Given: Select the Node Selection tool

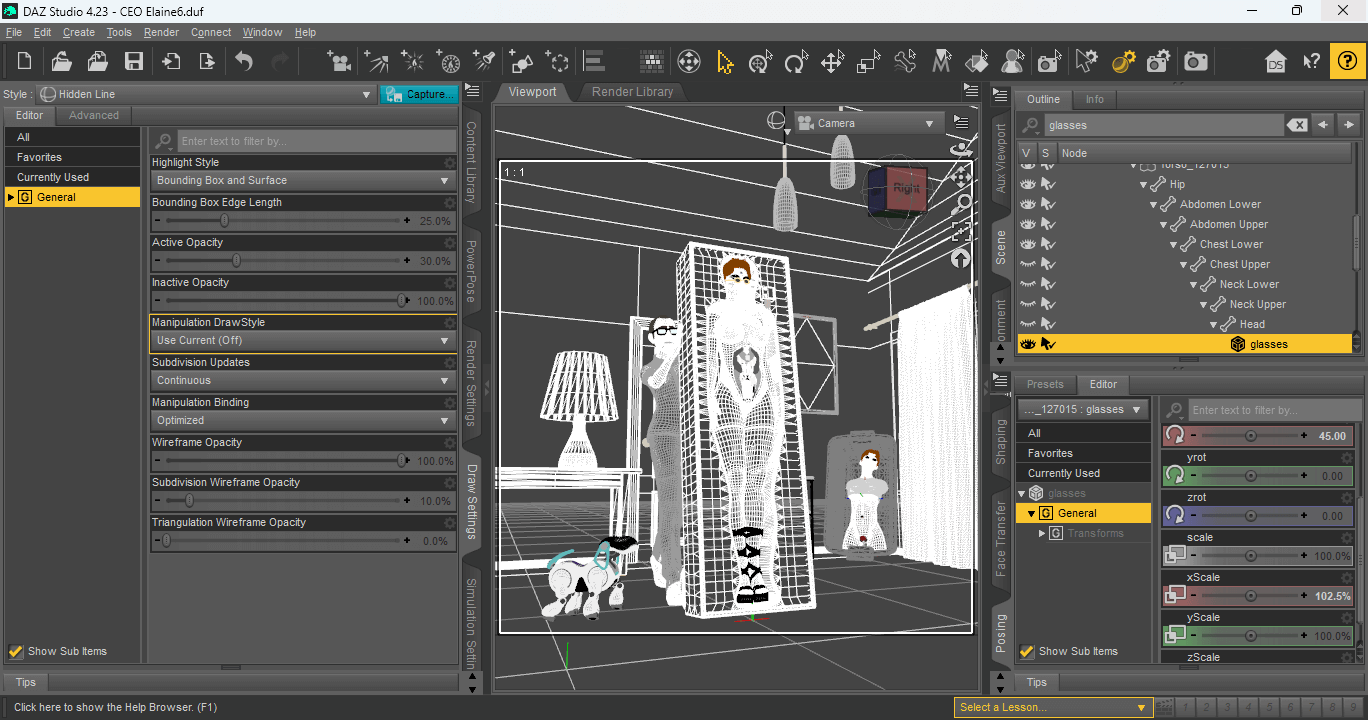Looking at the screenshot, I should pos(725,62).
